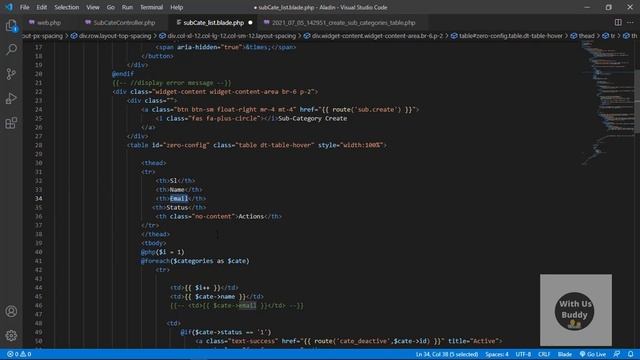Click the feedback icon in status bar
The image size is (640, 360).
pos(617,354)
